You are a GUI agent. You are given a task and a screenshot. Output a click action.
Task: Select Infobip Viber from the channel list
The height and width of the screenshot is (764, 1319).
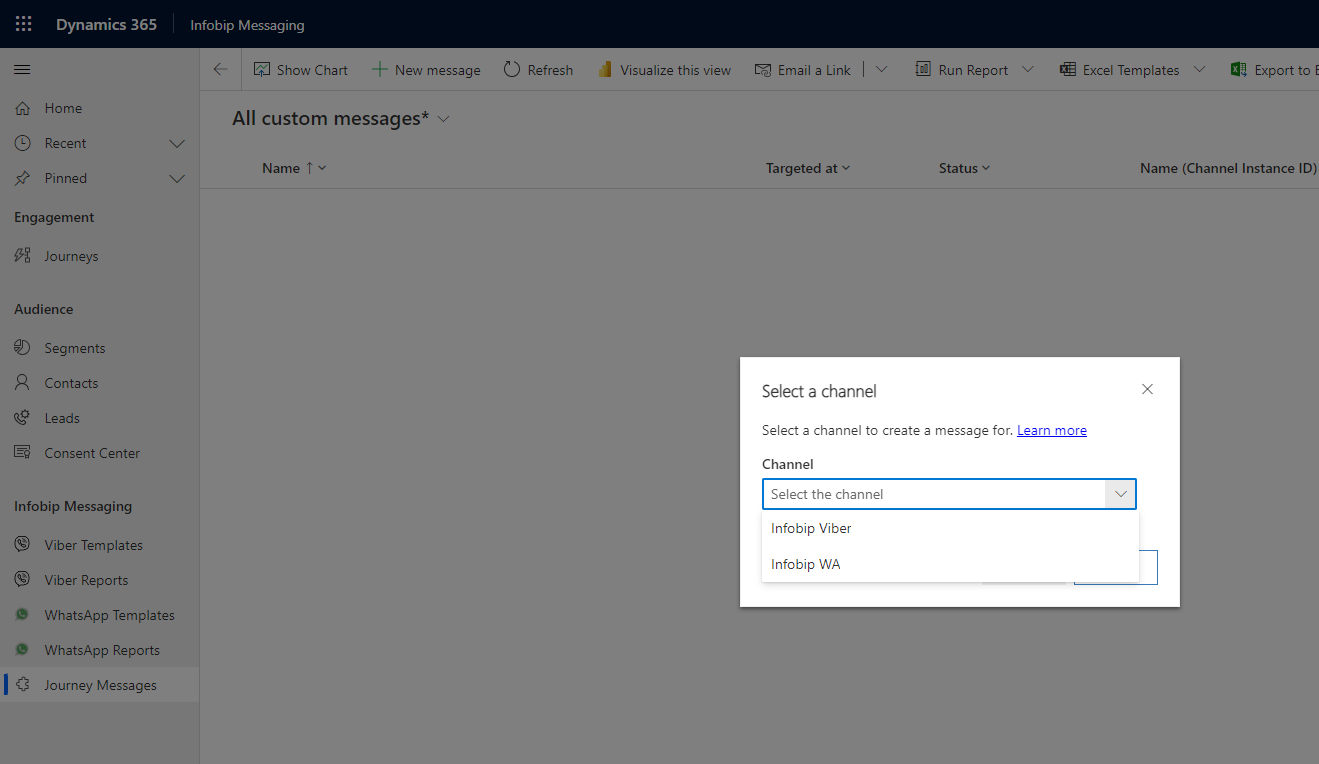[810, 528]
